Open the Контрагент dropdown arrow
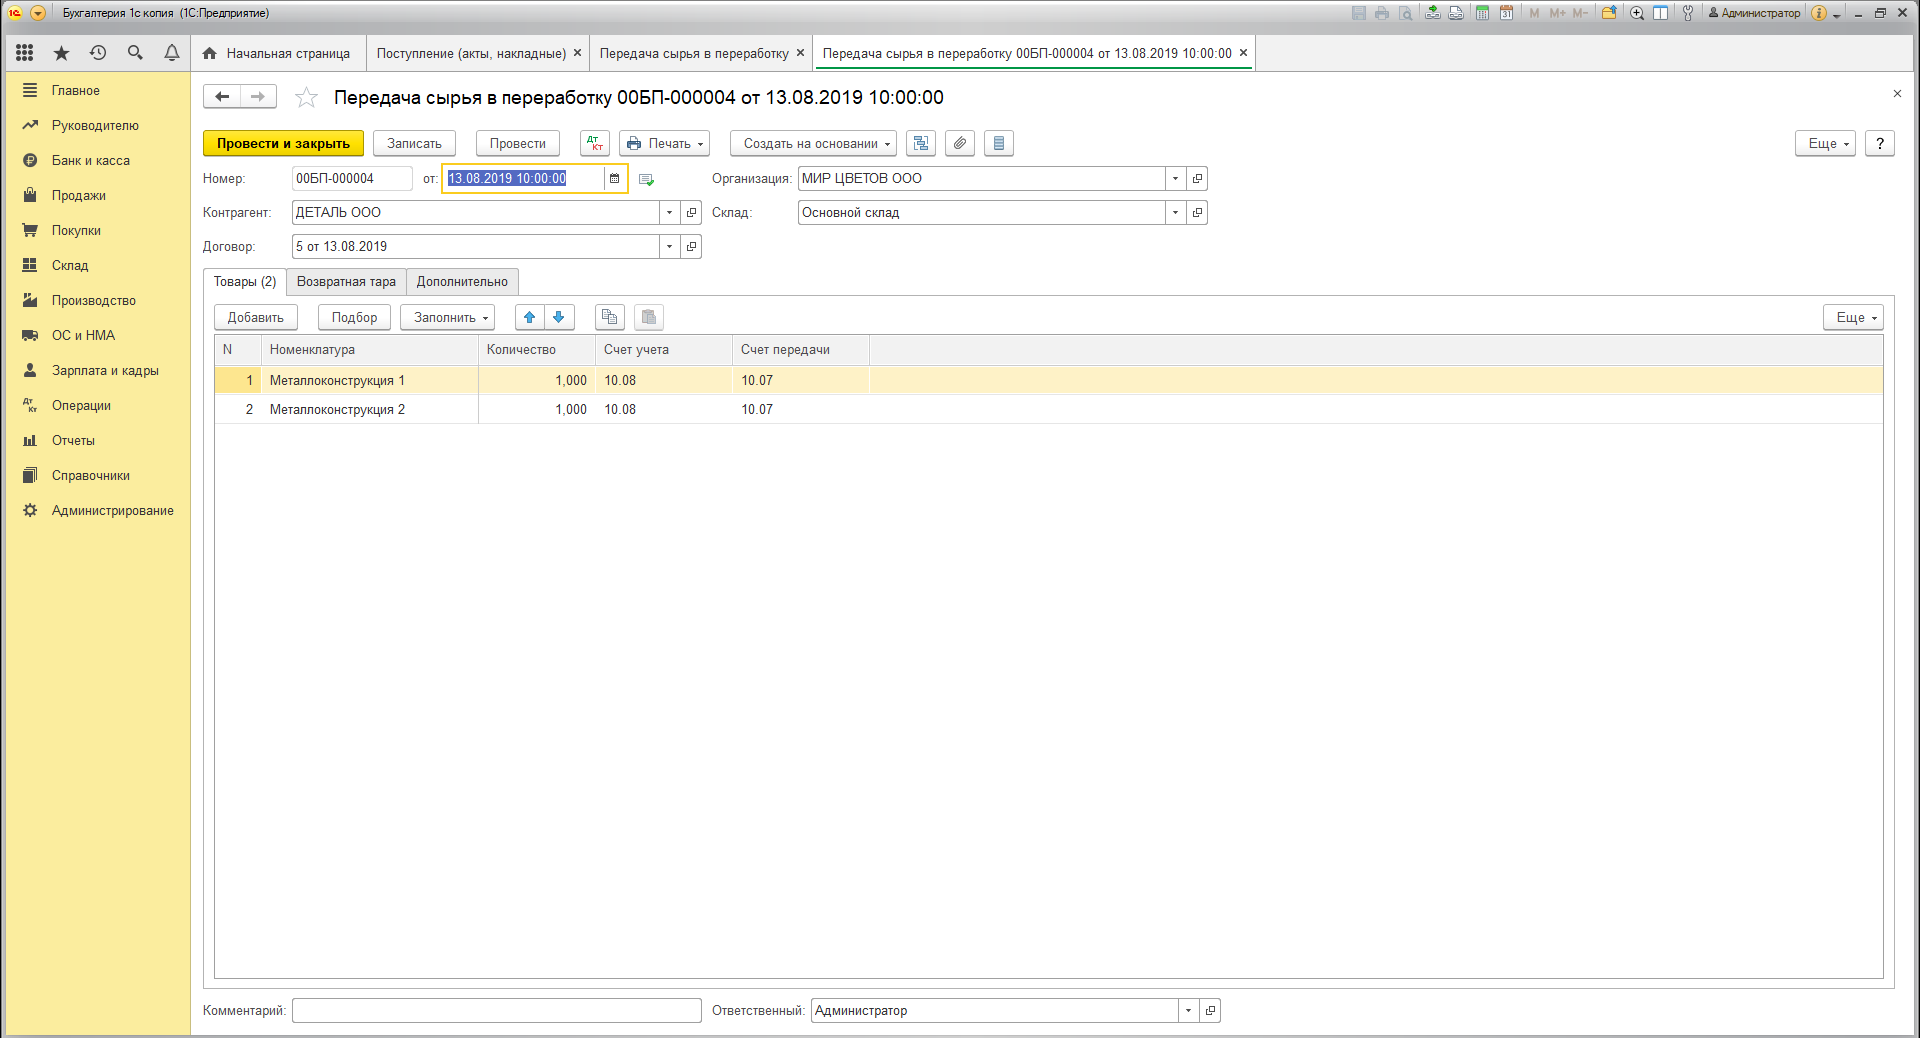The height and width of the screenshot is (1038, 1920). (670, 213)
